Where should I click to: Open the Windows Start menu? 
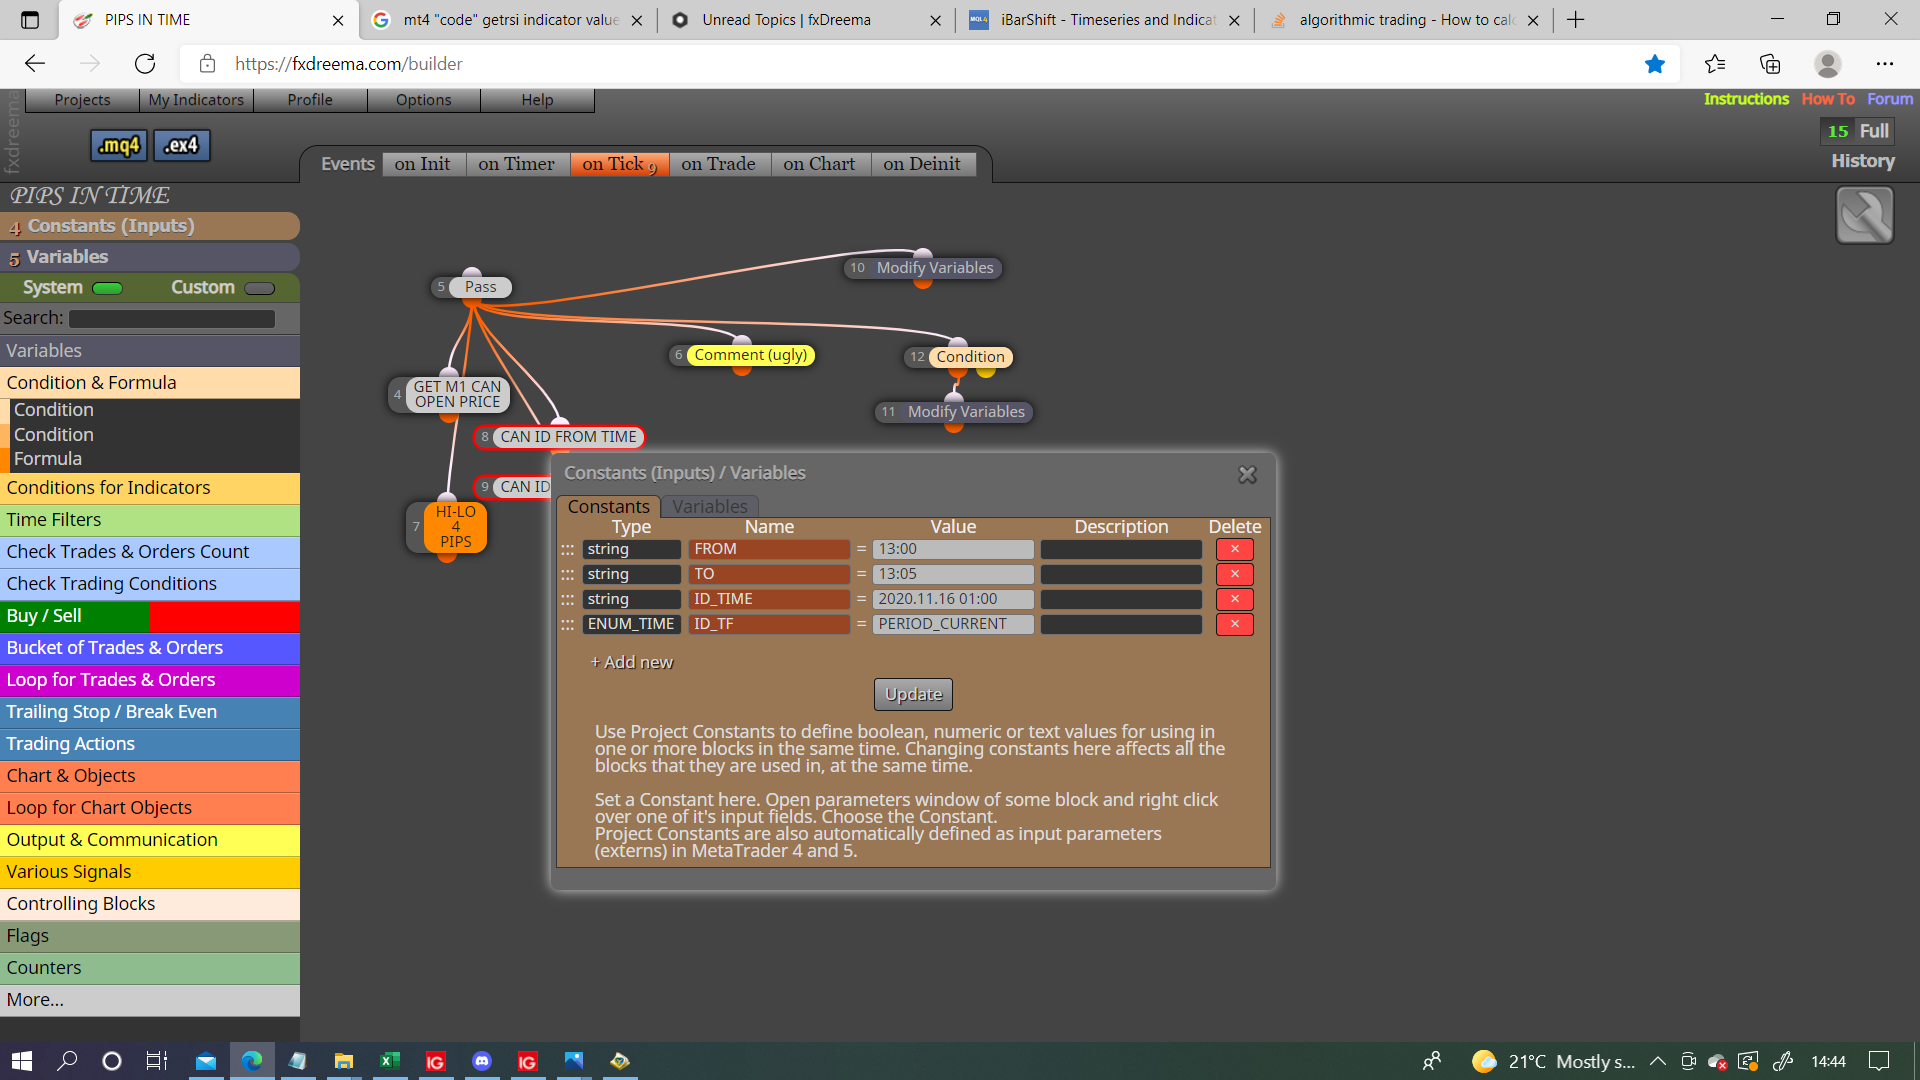22,1061
